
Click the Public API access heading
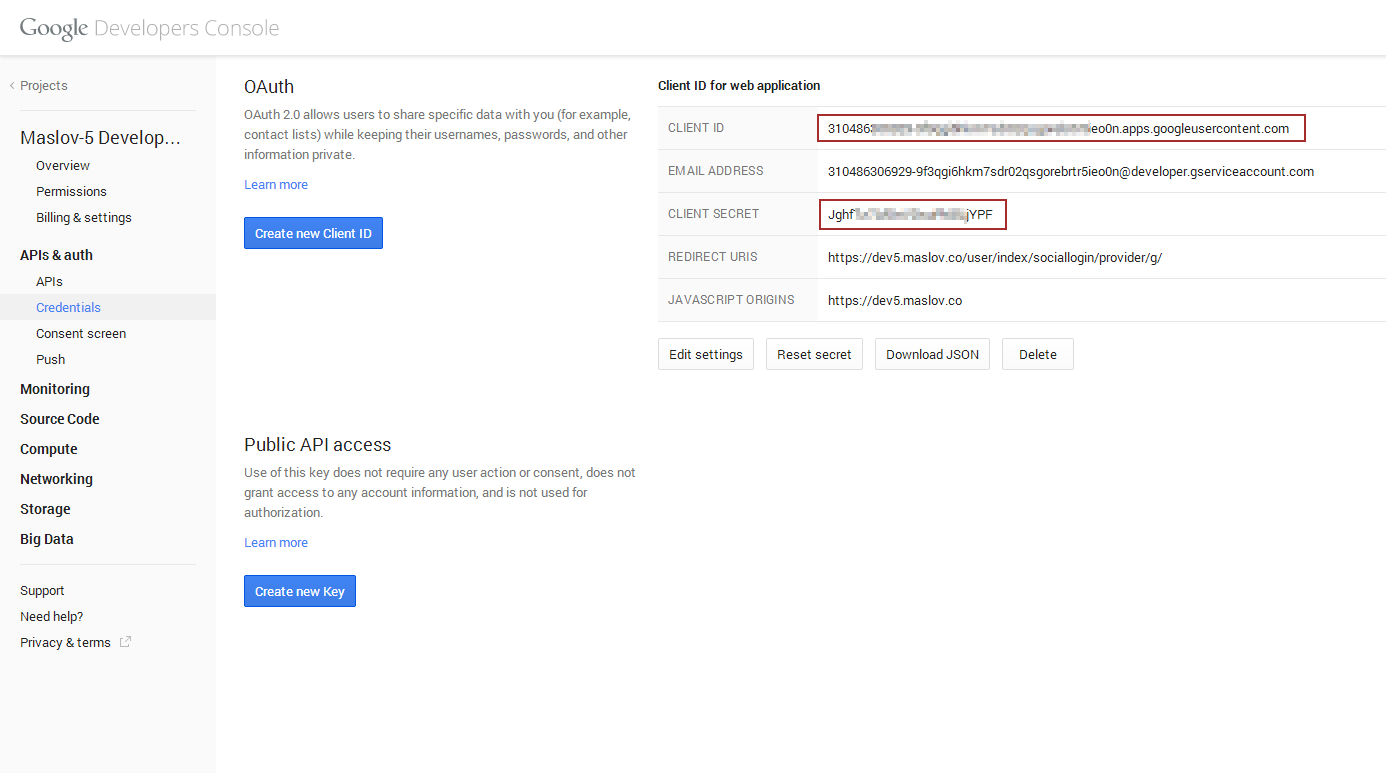point(318,445)
